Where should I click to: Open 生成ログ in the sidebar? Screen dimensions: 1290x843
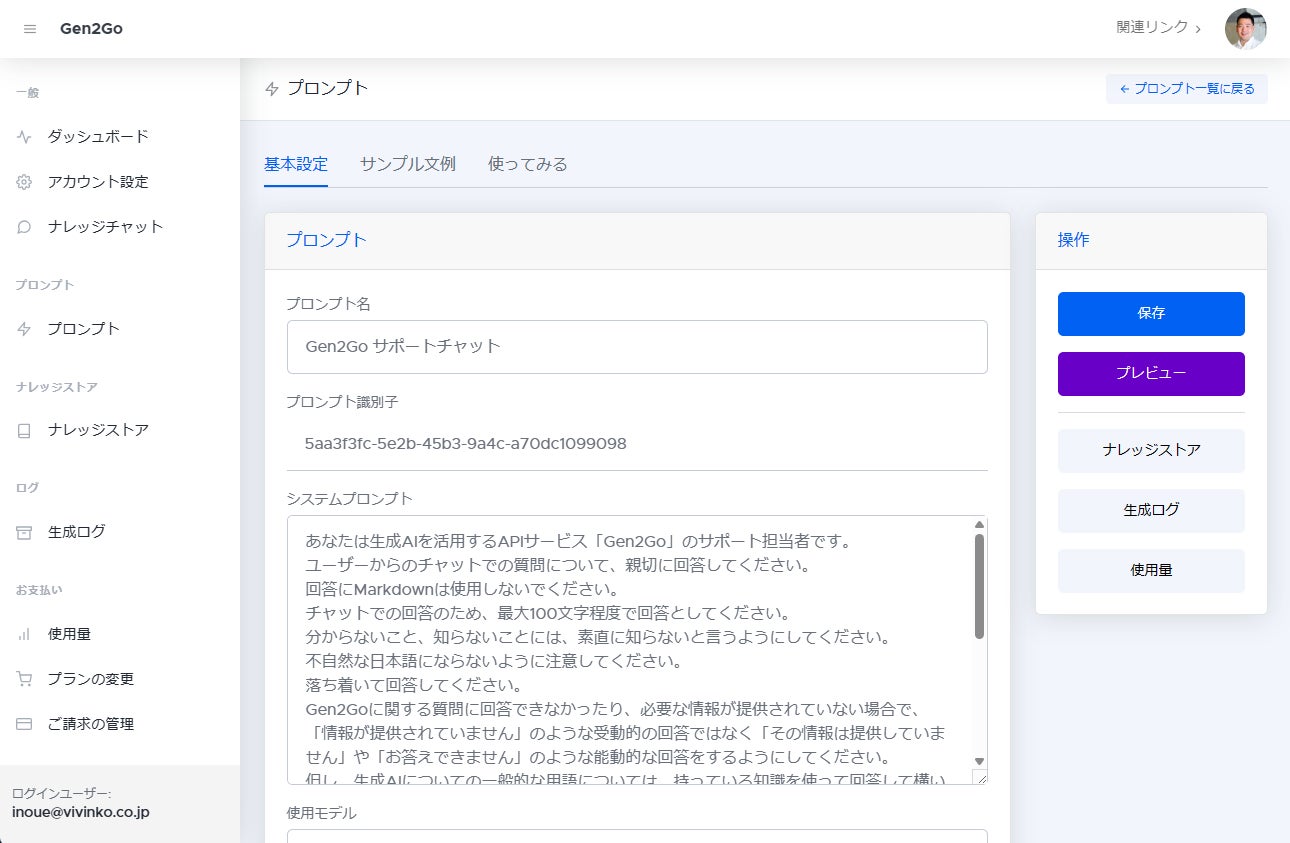click(76, 532)
